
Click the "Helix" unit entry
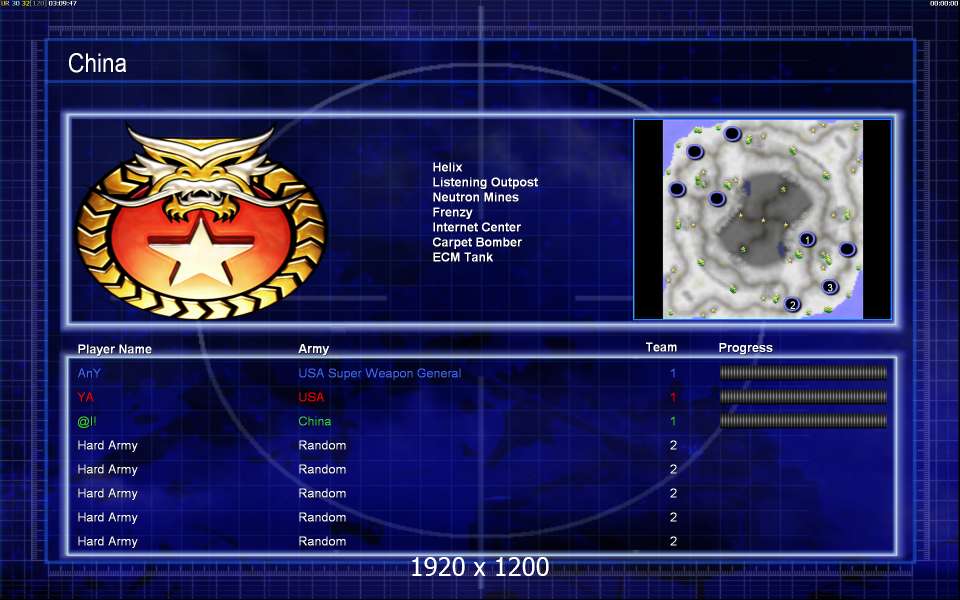447,167
